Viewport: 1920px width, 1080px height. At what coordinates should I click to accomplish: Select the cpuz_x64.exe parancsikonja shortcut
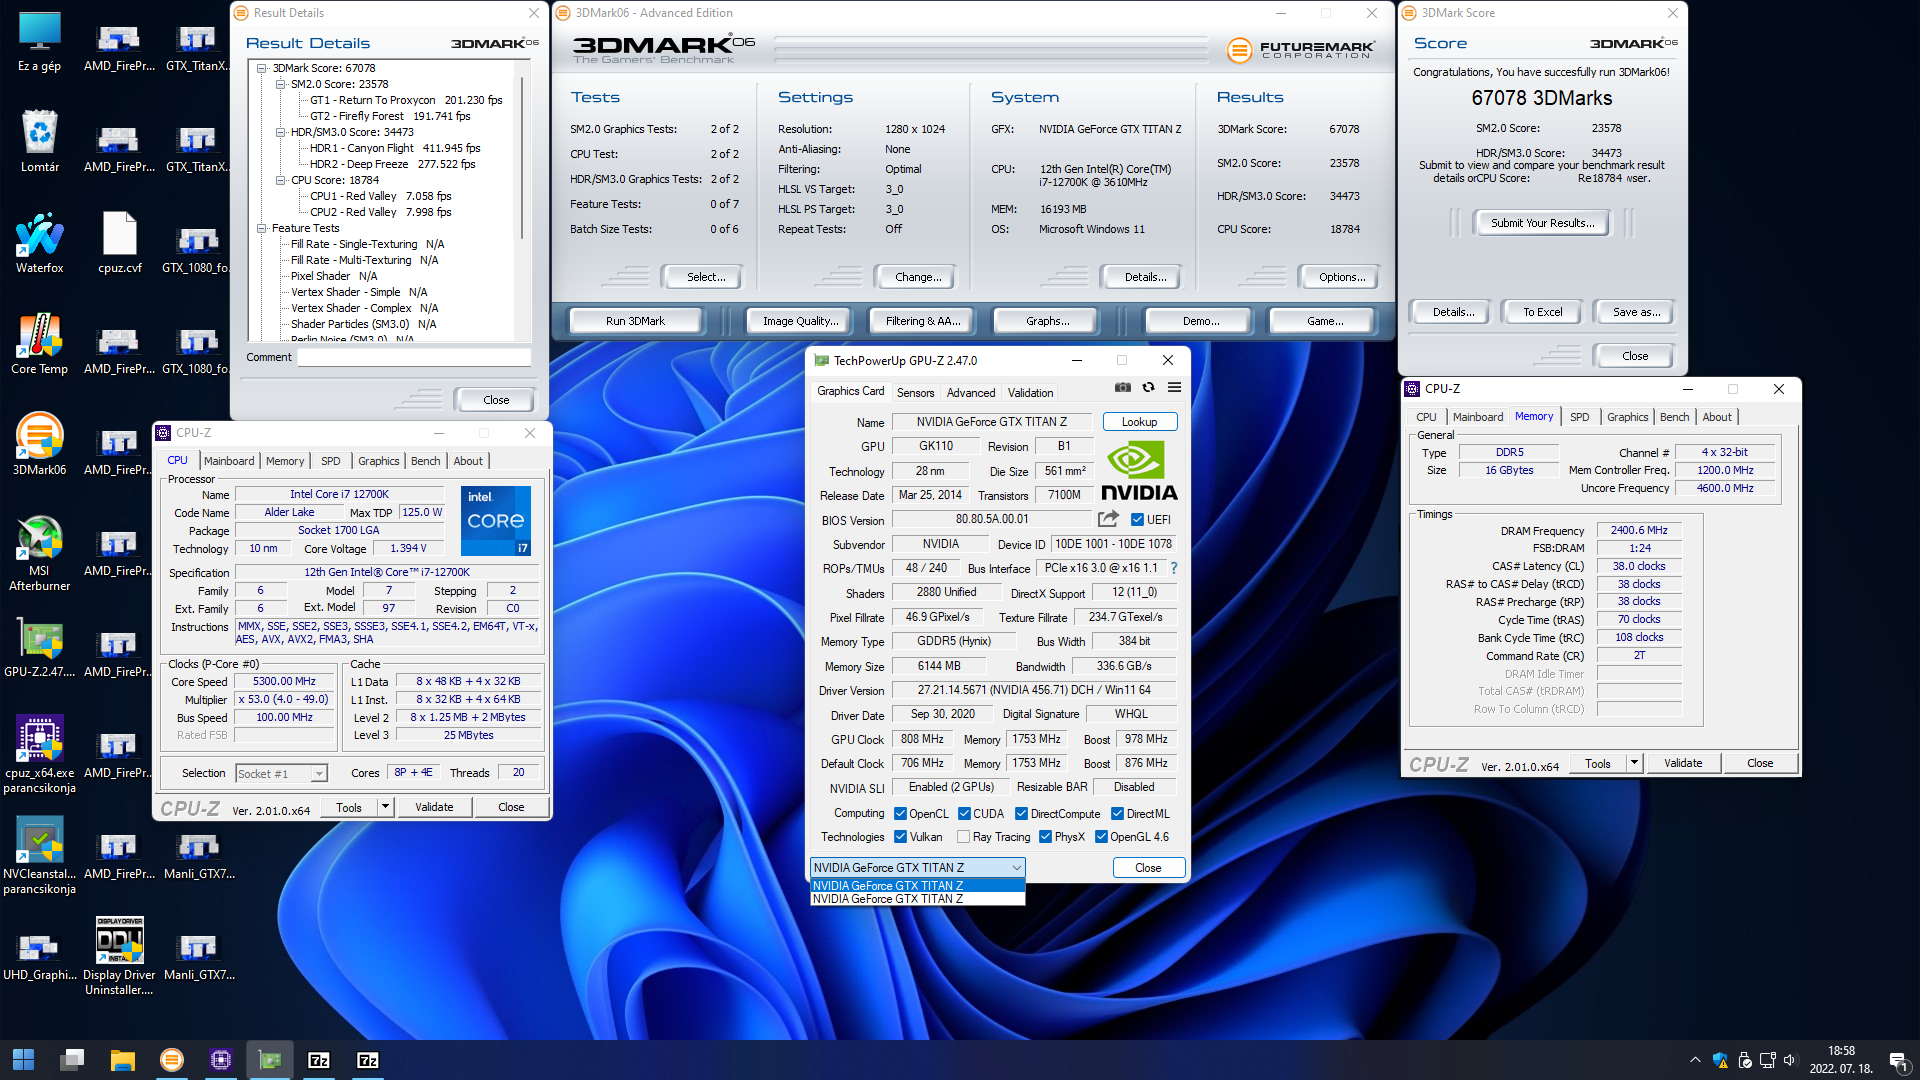[40, 755]
